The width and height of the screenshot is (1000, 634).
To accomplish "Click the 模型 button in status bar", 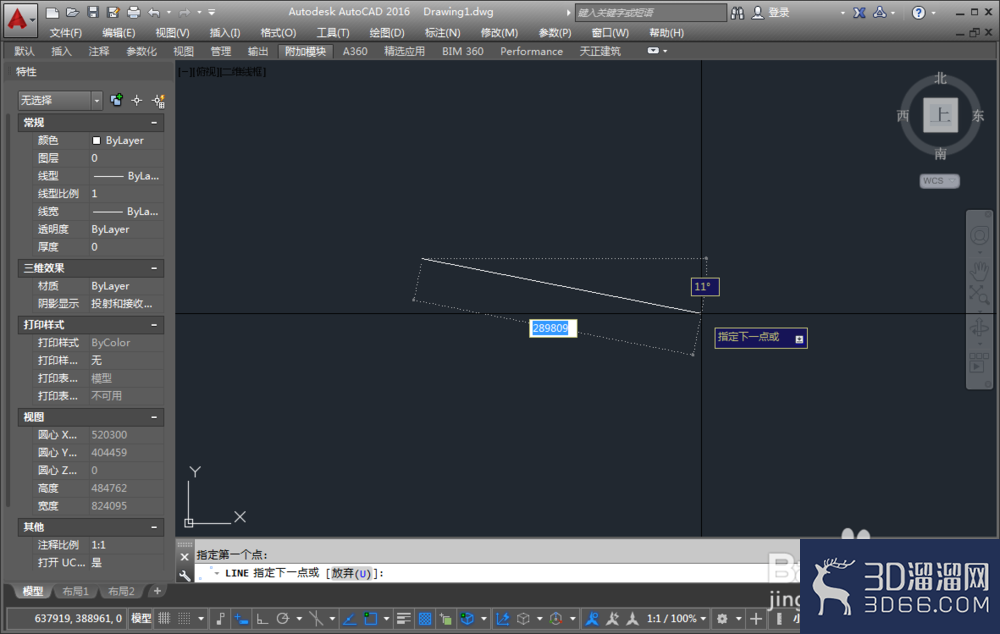I will (141, 618).
